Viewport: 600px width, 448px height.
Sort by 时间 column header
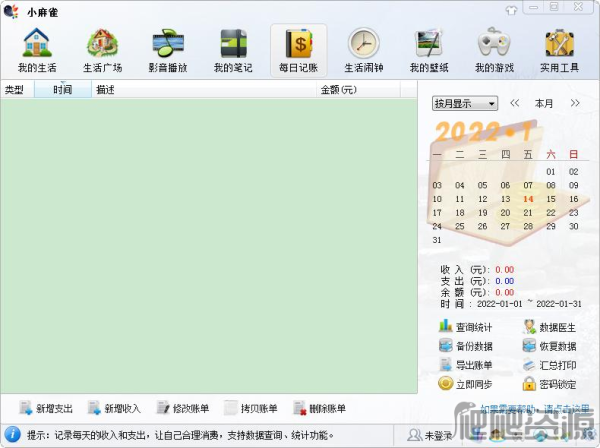pyautogui.click(x=63, y=90)
